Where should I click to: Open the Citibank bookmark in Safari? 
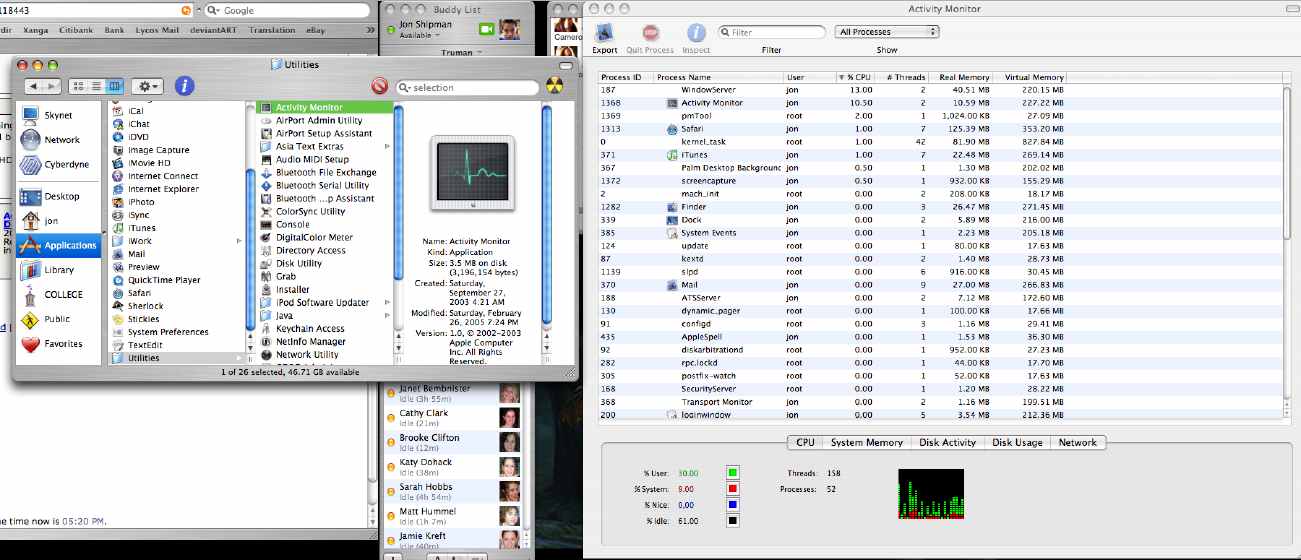coord(75,30)
